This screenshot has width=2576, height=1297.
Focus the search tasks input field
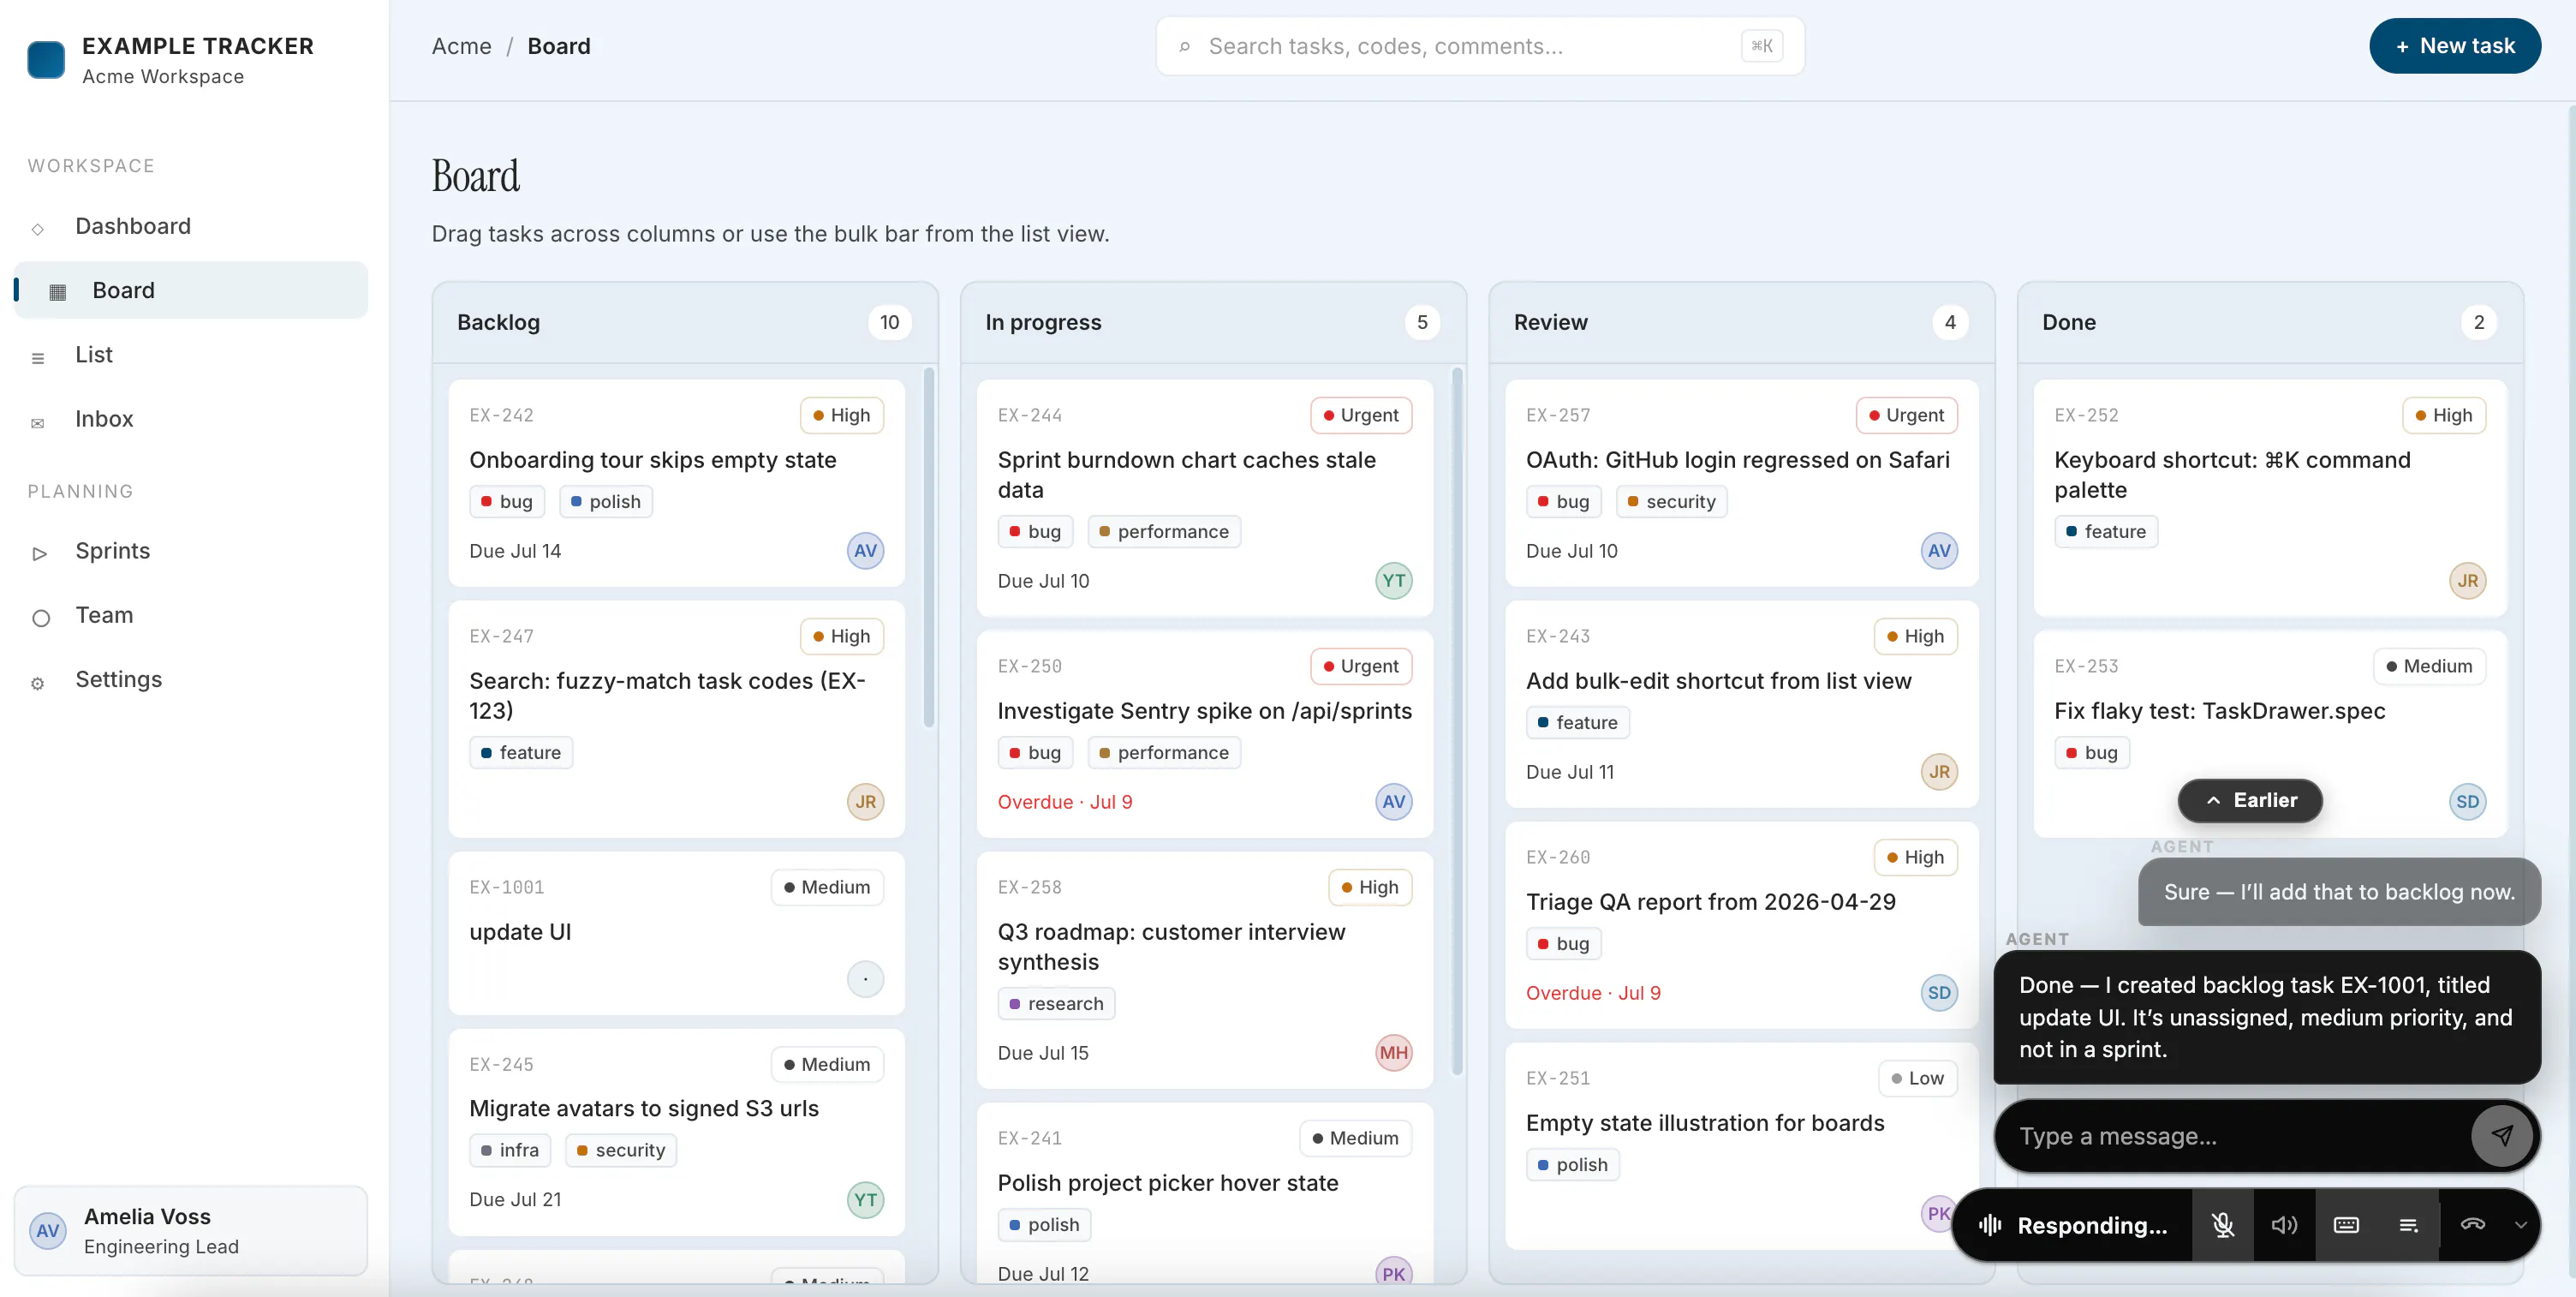point(1480,46)
